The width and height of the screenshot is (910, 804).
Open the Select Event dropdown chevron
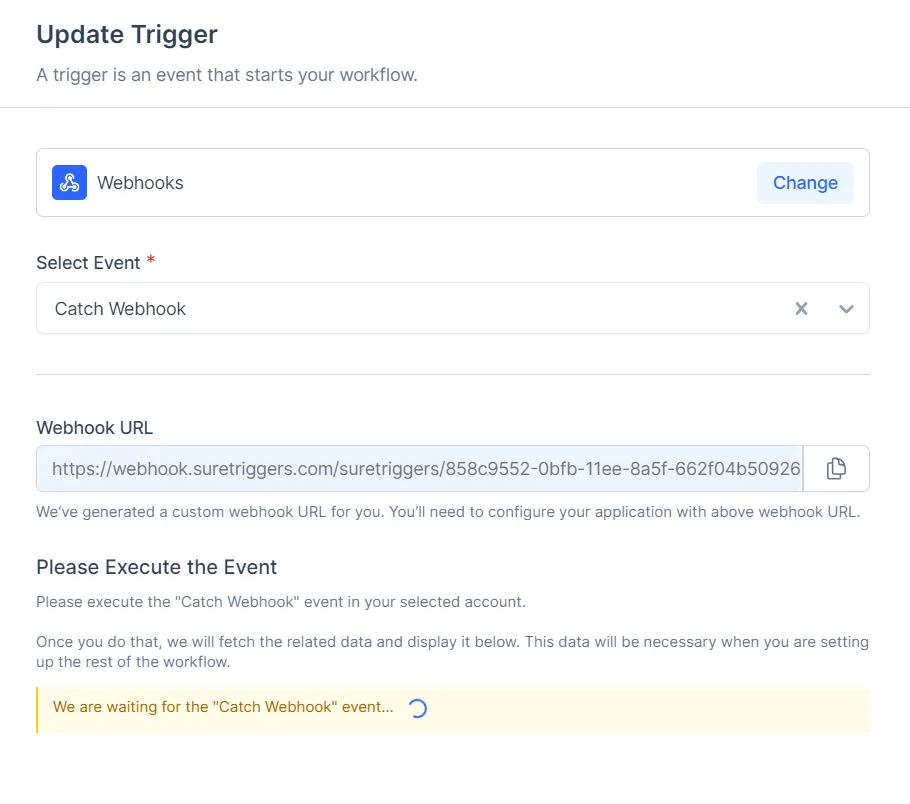tap(846, 309)
